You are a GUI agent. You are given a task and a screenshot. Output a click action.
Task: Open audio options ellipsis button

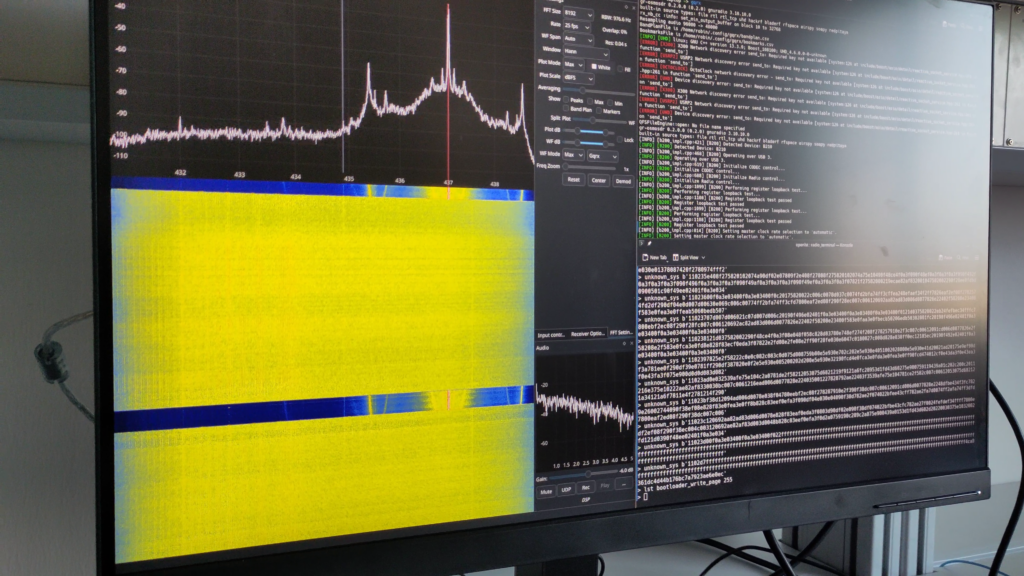coord(624,484)
